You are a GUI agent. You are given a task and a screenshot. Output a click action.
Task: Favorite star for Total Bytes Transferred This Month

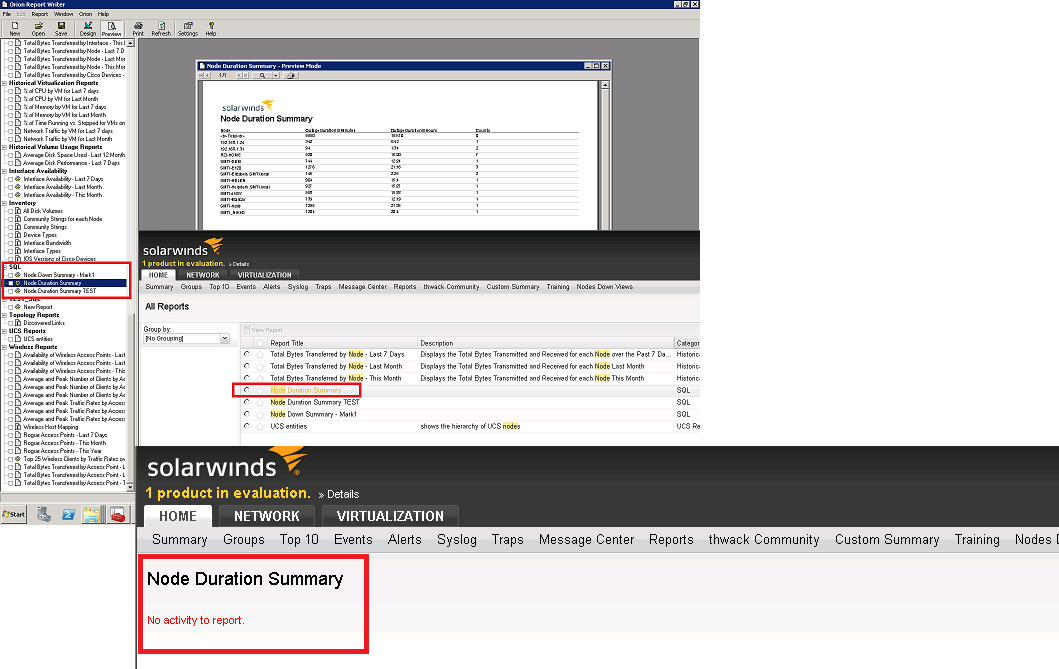(x=260, y=379)
